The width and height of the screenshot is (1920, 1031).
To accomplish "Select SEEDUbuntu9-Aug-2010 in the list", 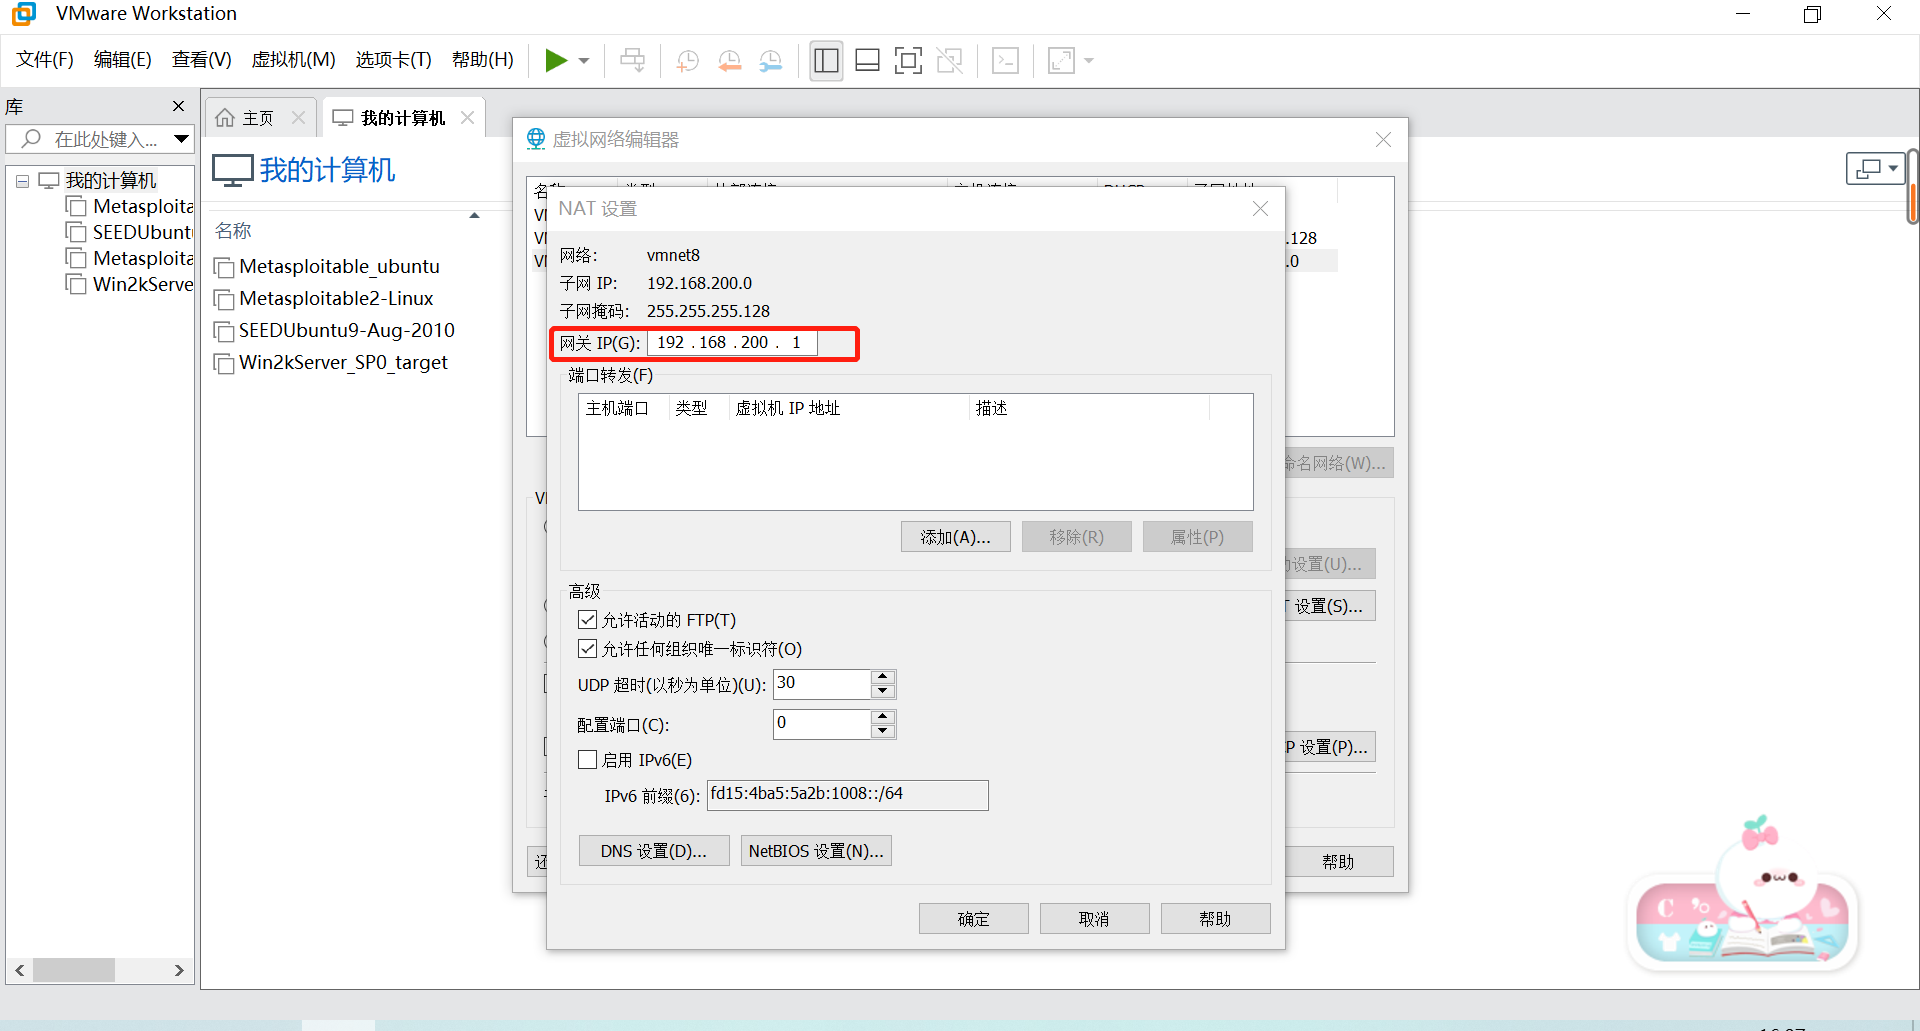I will click(x=335, y=331).
